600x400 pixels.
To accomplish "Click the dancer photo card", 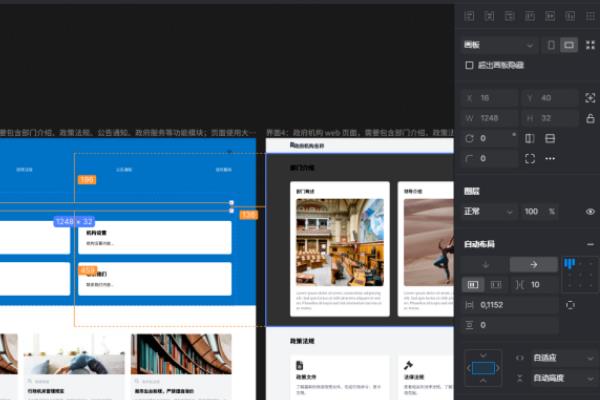I will (x=429, y=242).
